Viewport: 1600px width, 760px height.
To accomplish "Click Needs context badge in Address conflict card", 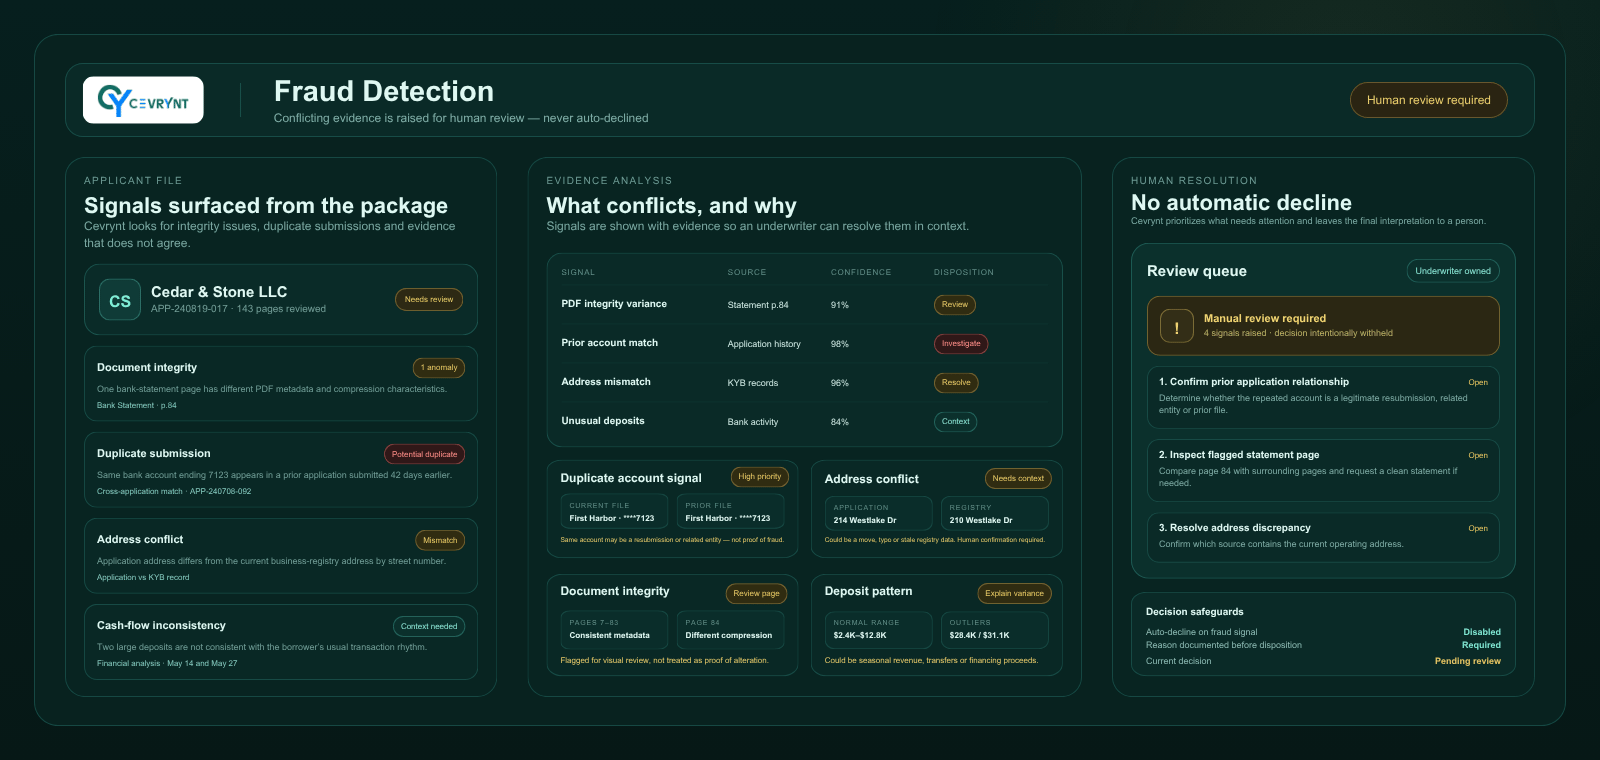I will 1018,478.
